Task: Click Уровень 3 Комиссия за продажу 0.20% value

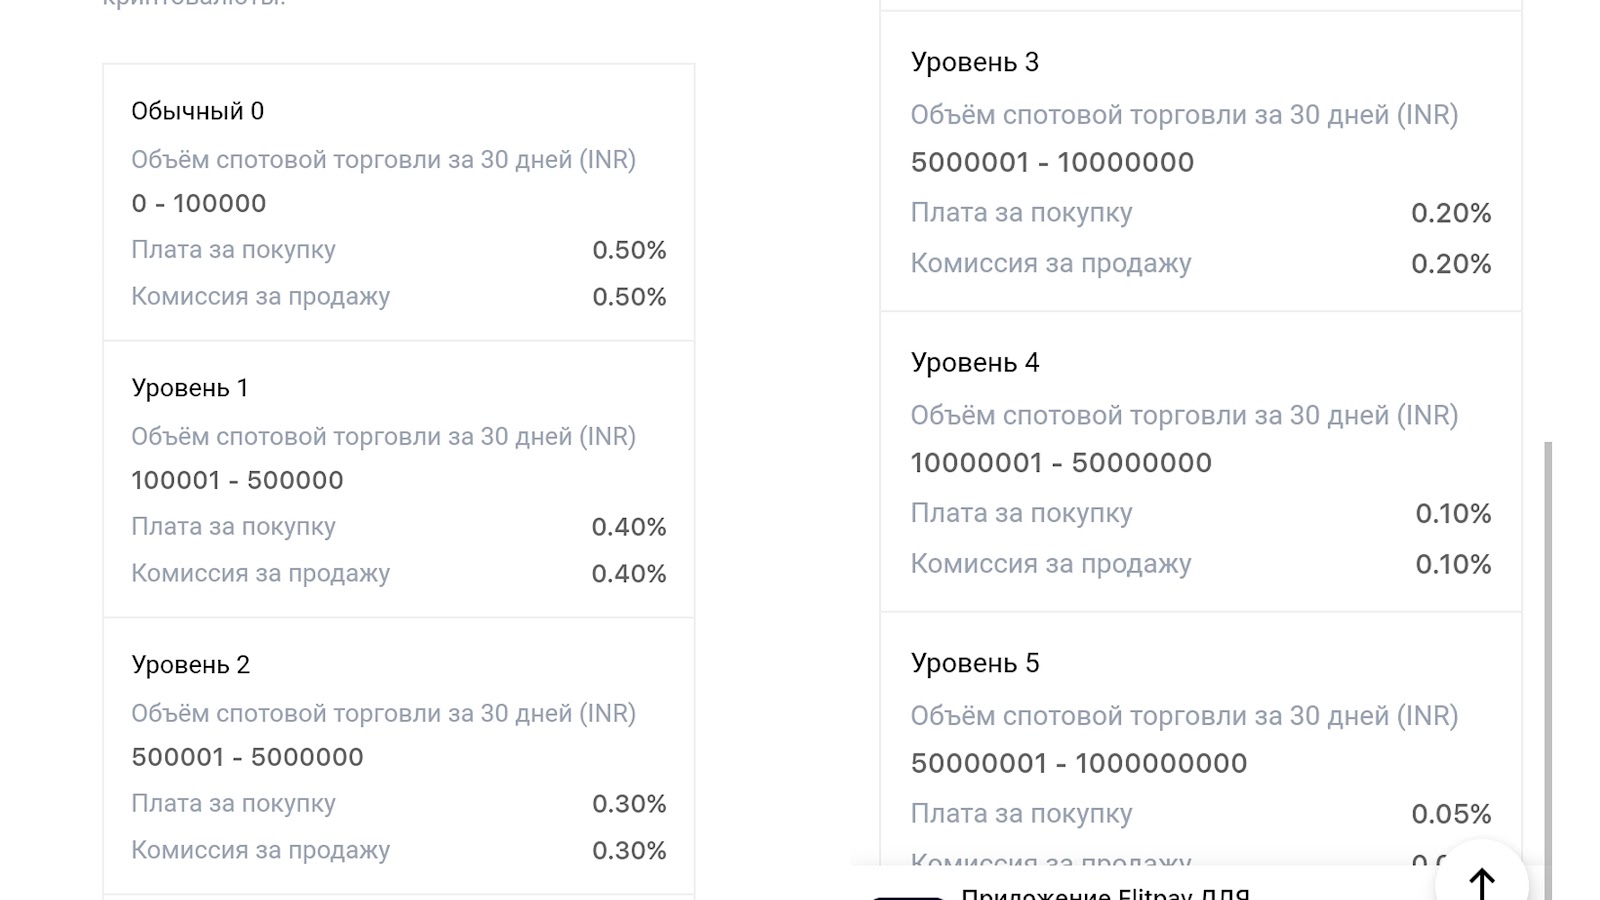Action: click(x=1451, y=264)
